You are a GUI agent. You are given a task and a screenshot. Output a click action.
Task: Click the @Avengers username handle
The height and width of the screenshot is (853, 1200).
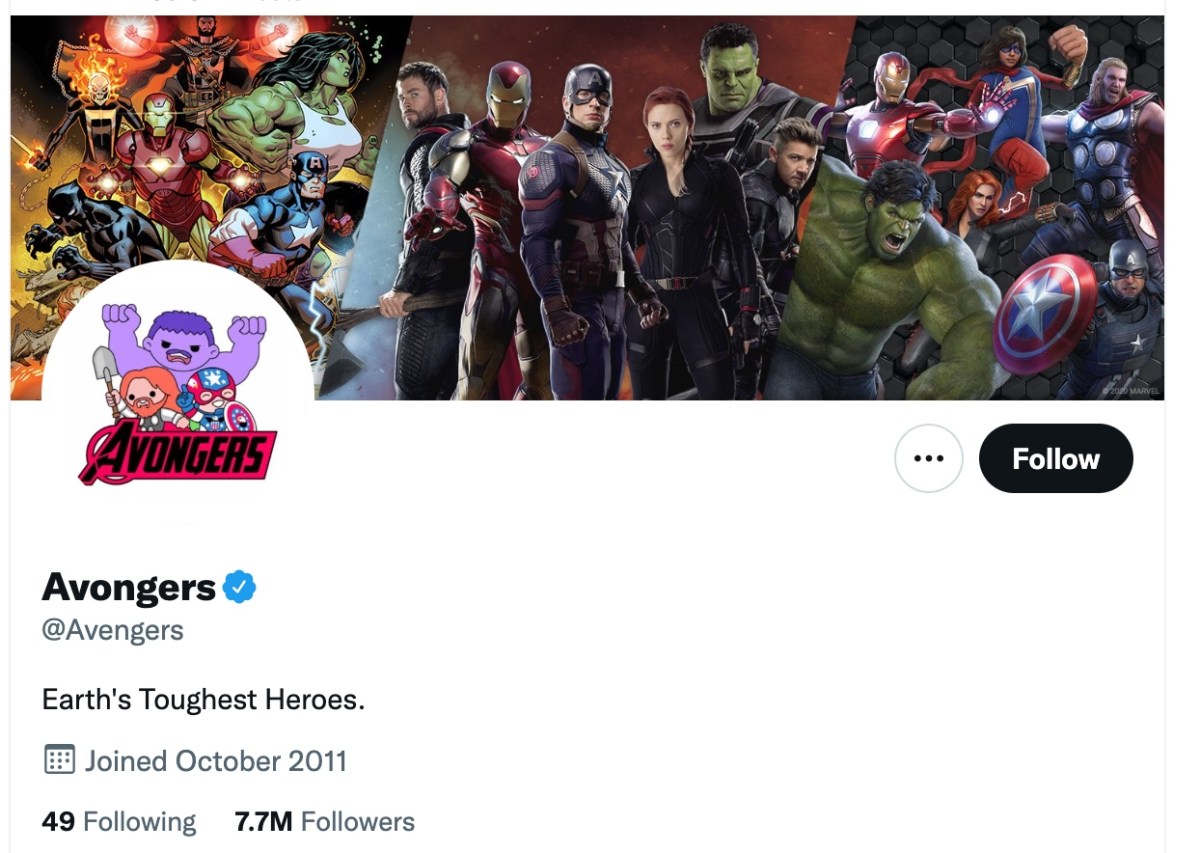pyautogui.click(x=113, y=630)
